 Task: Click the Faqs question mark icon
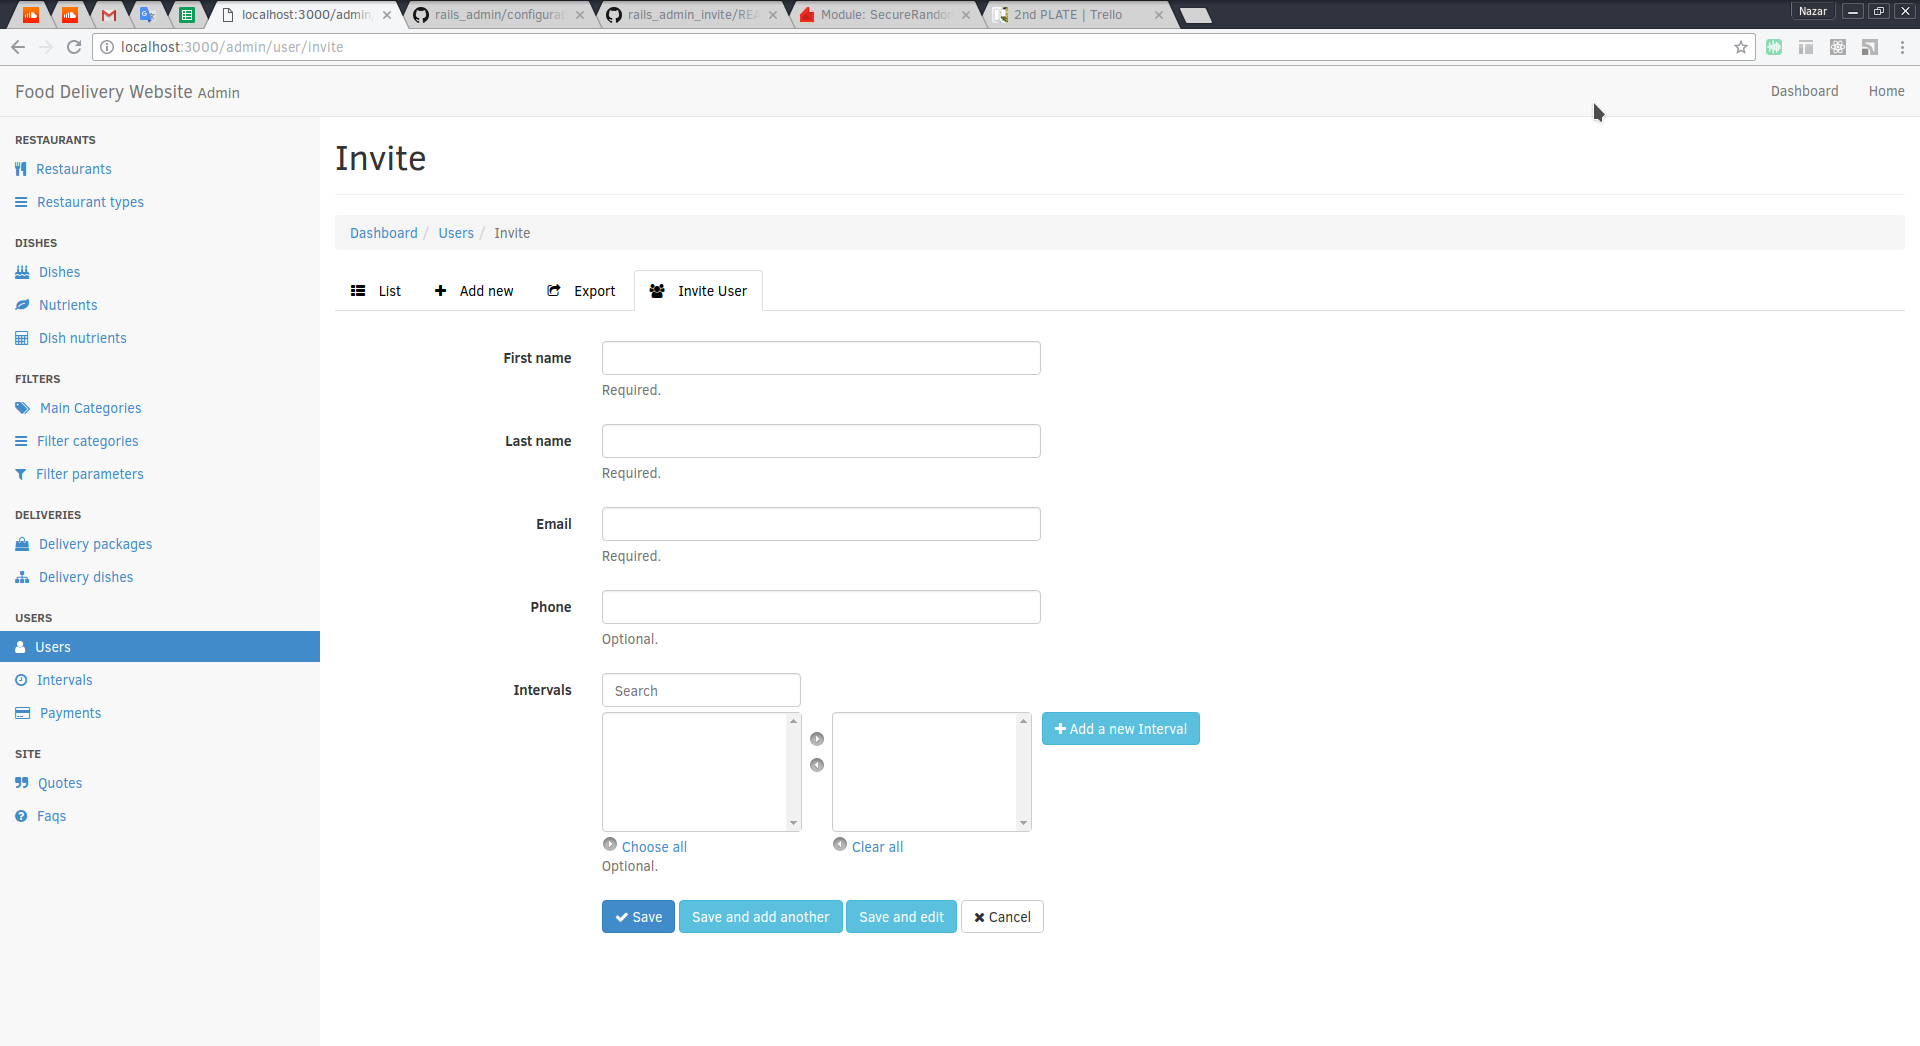[x=21, y=816]
